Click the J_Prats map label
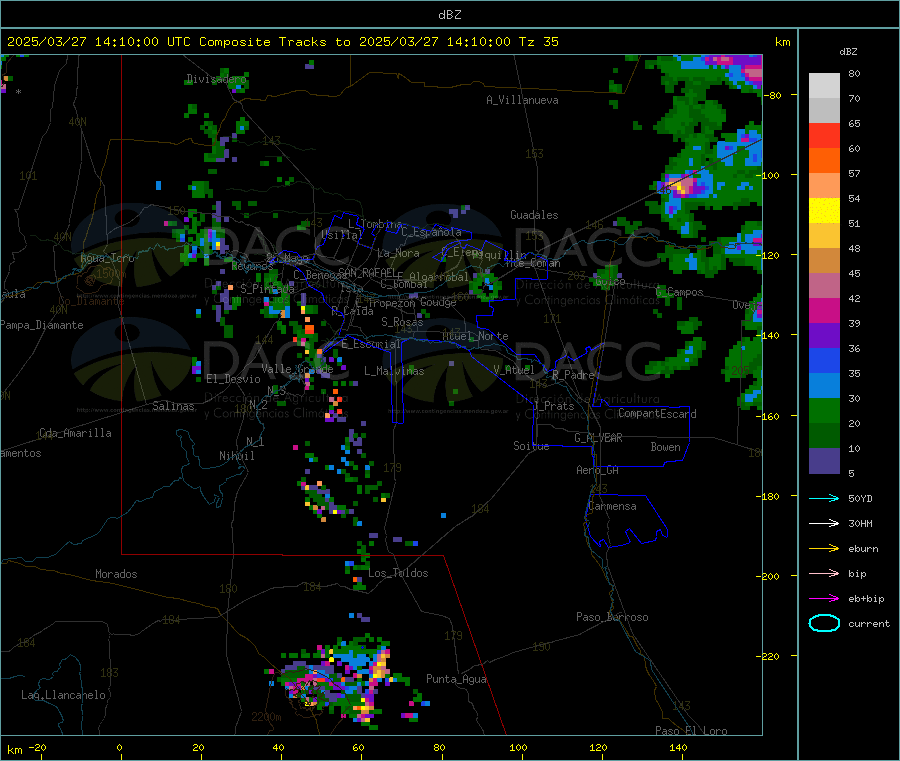Image resolution: width=900 pixels, height=761 pixels. [x=553, y=405]
